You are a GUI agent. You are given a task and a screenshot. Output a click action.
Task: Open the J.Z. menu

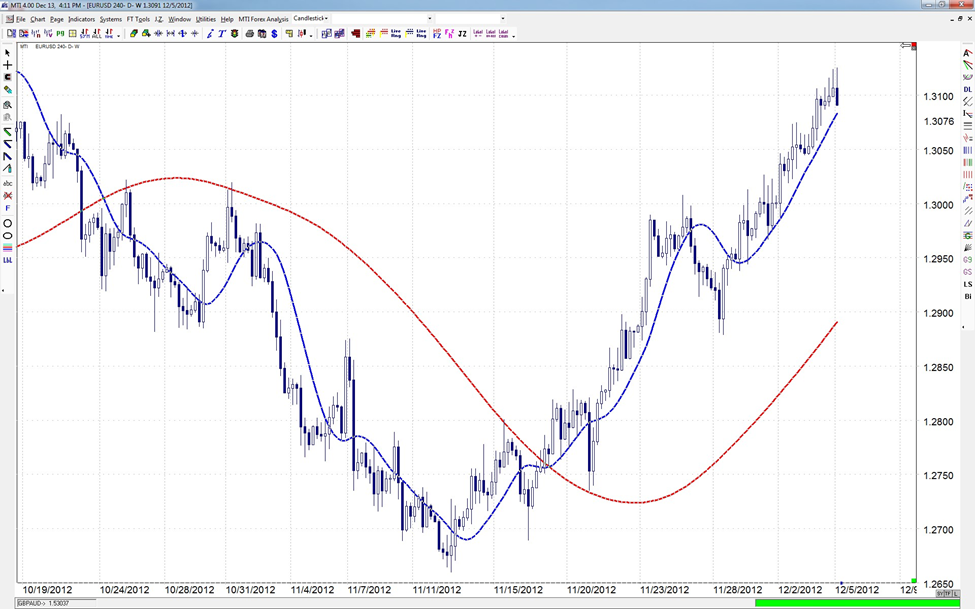click(x=159, y=19)
